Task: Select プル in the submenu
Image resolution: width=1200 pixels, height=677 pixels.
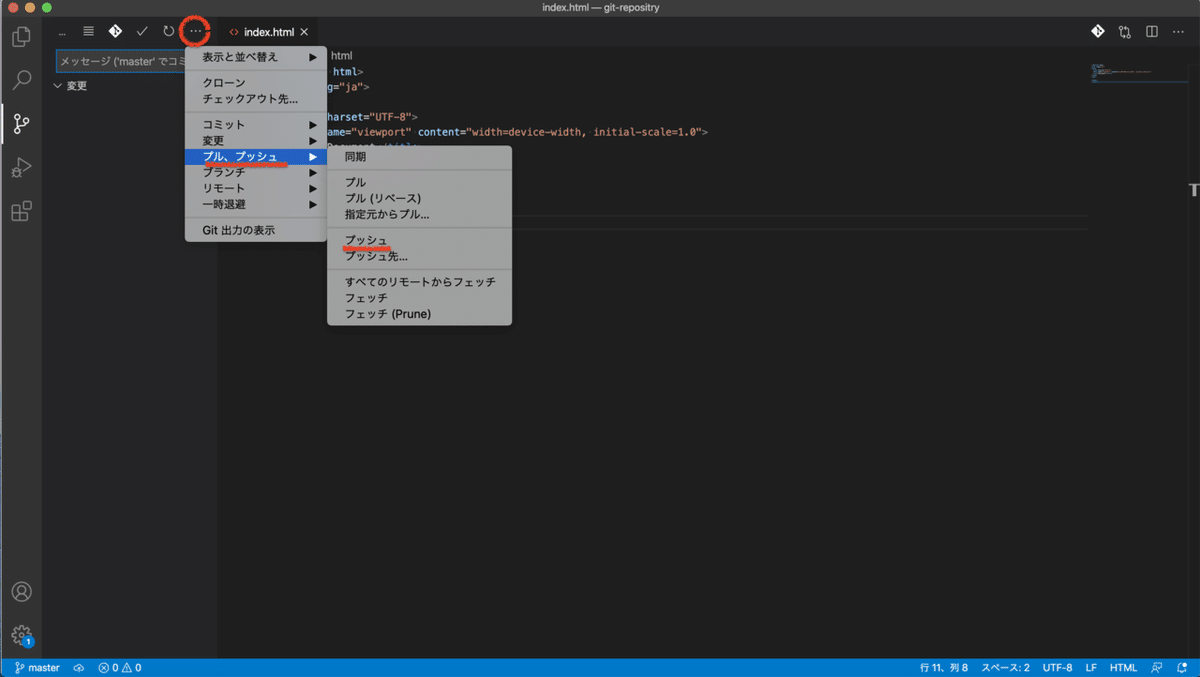Action: tap(419, 183)
